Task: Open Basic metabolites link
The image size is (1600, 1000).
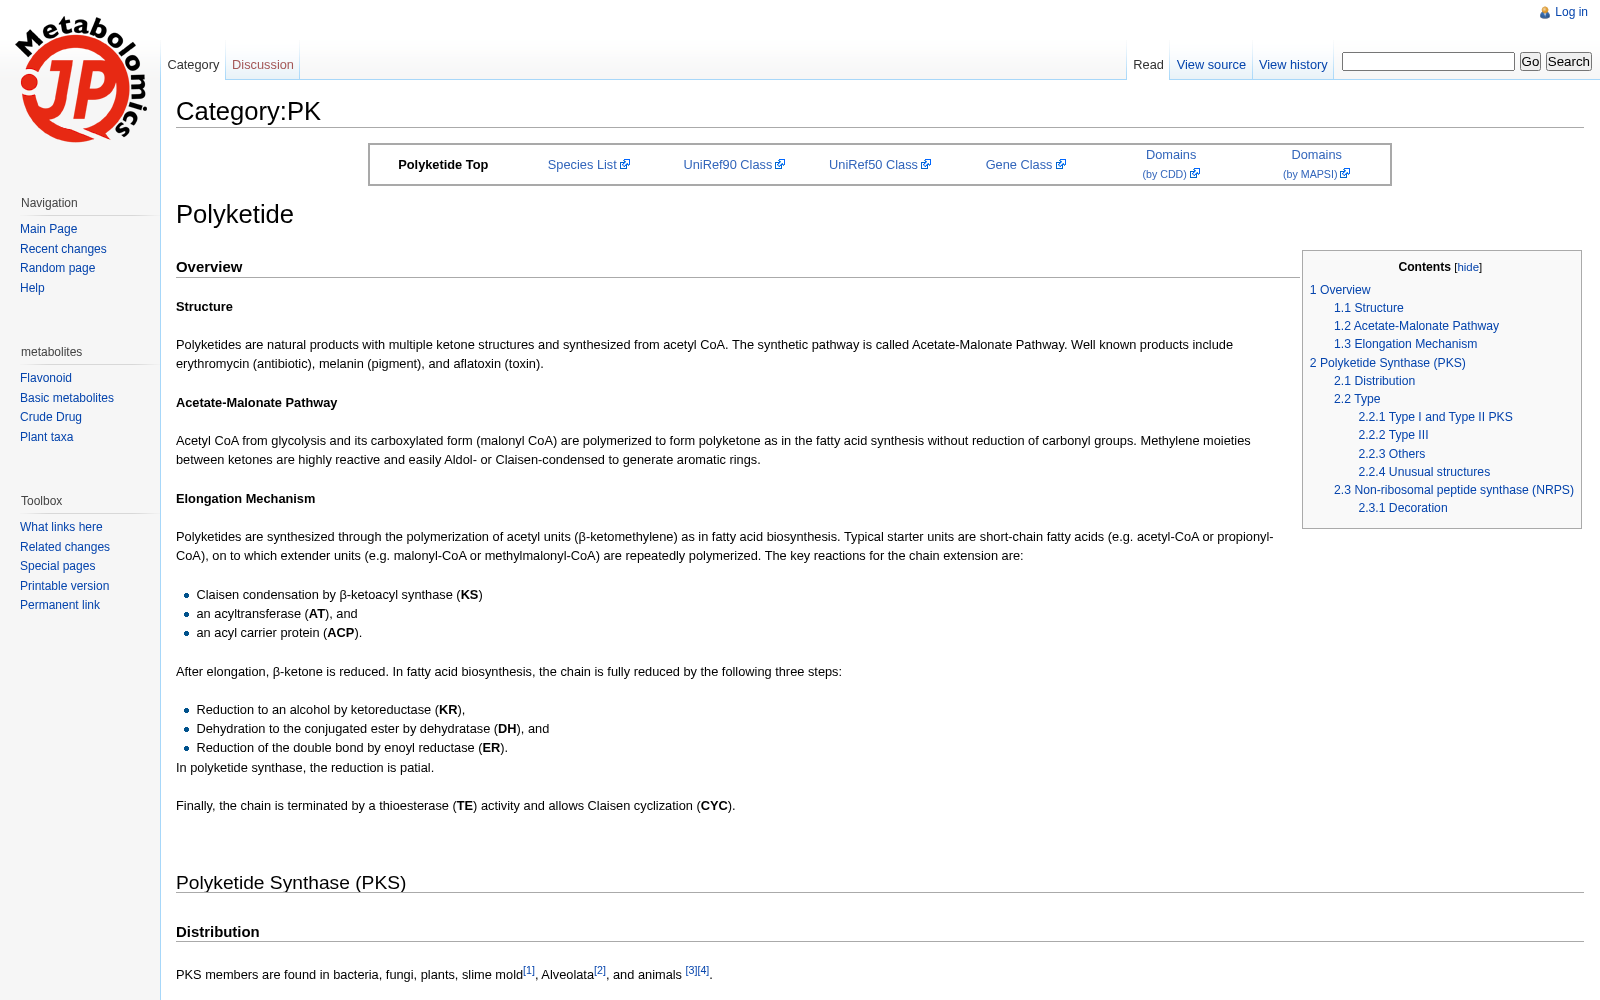Action: [x=67, y=398]
